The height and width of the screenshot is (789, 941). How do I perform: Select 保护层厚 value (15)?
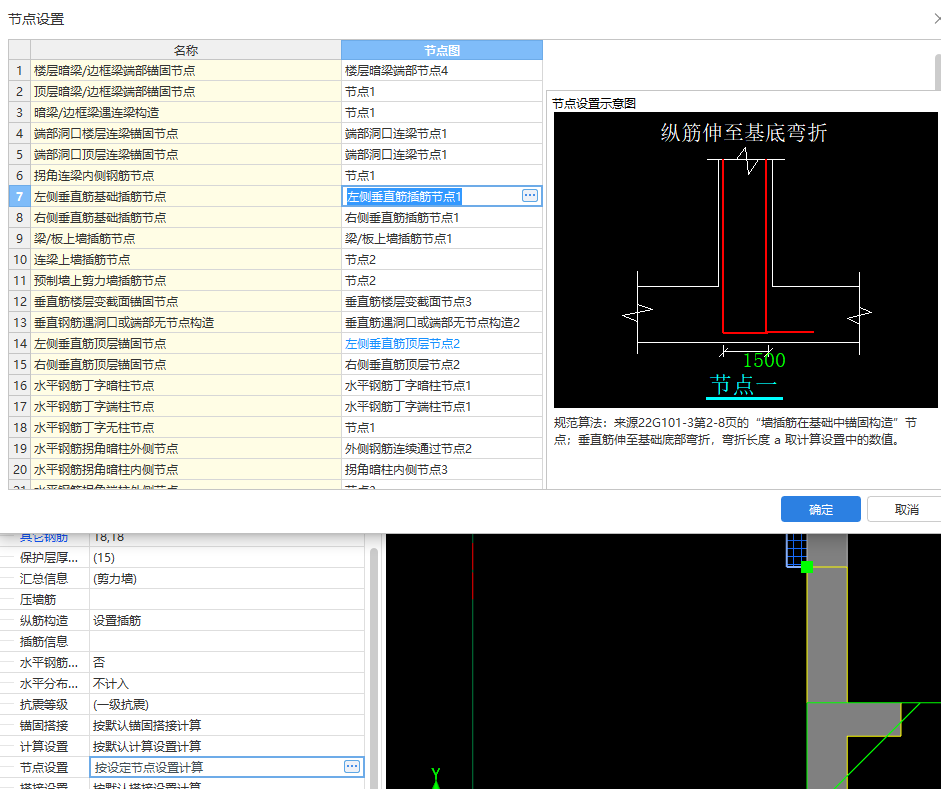(227, 557)
